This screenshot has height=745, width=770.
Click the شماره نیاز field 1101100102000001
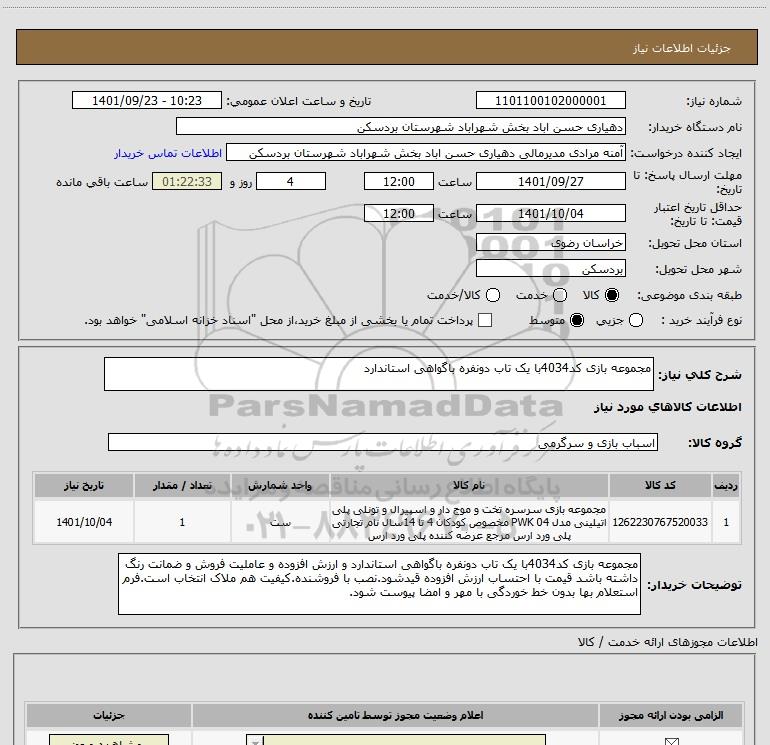coord(550,100)
